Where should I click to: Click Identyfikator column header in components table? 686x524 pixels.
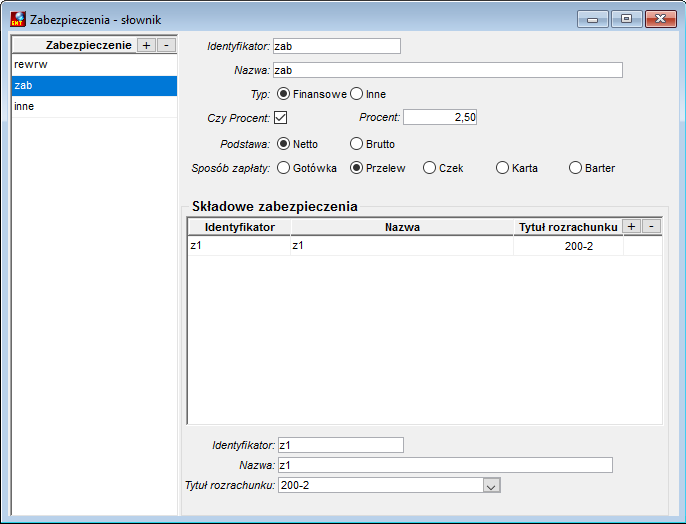[x=239, y=227]
